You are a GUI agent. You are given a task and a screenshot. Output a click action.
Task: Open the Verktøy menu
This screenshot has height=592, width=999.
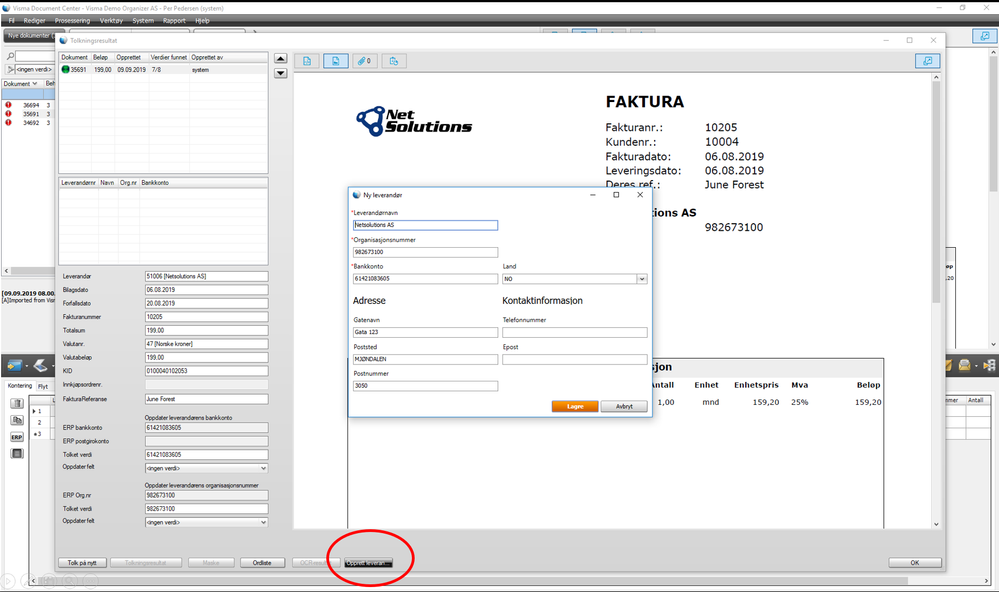(111, 20)
